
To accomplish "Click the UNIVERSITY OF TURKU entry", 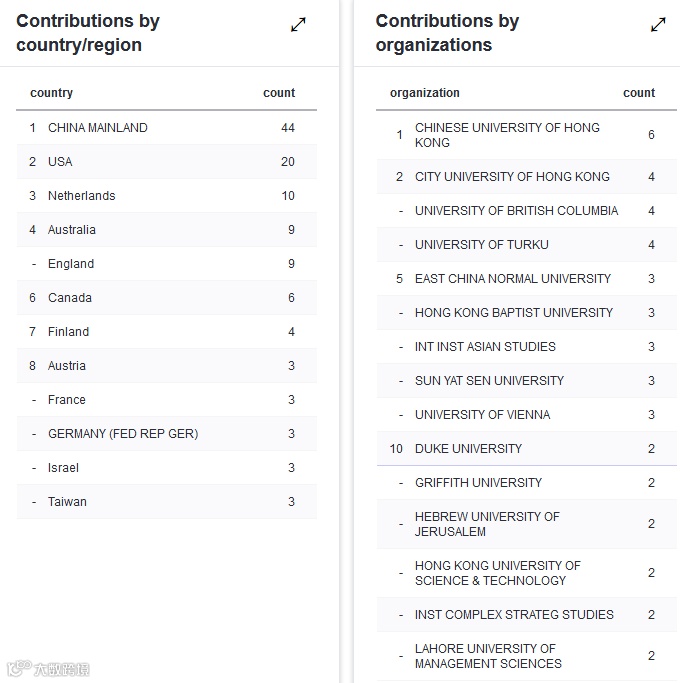I will (x=482, y=245).
